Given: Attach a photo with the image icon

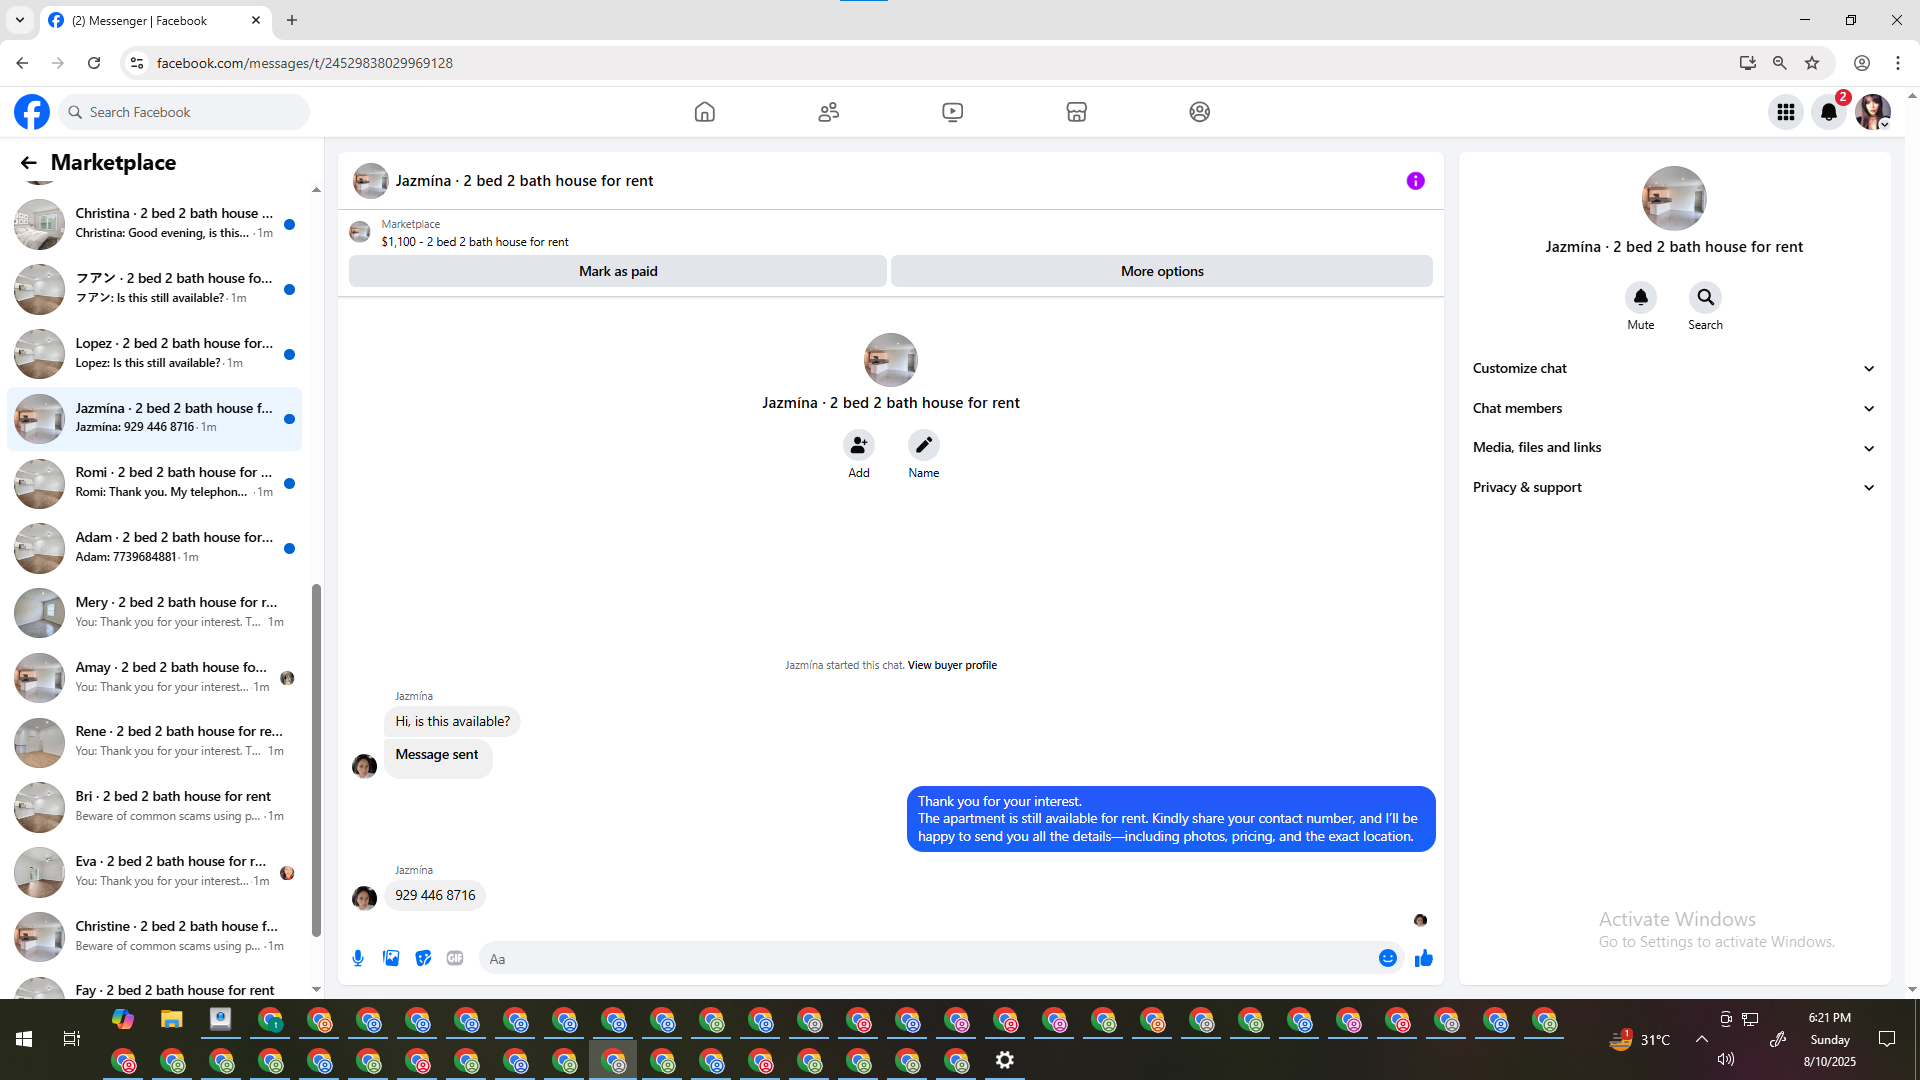Looking at the screenshot, I should (x=391, y=958).
